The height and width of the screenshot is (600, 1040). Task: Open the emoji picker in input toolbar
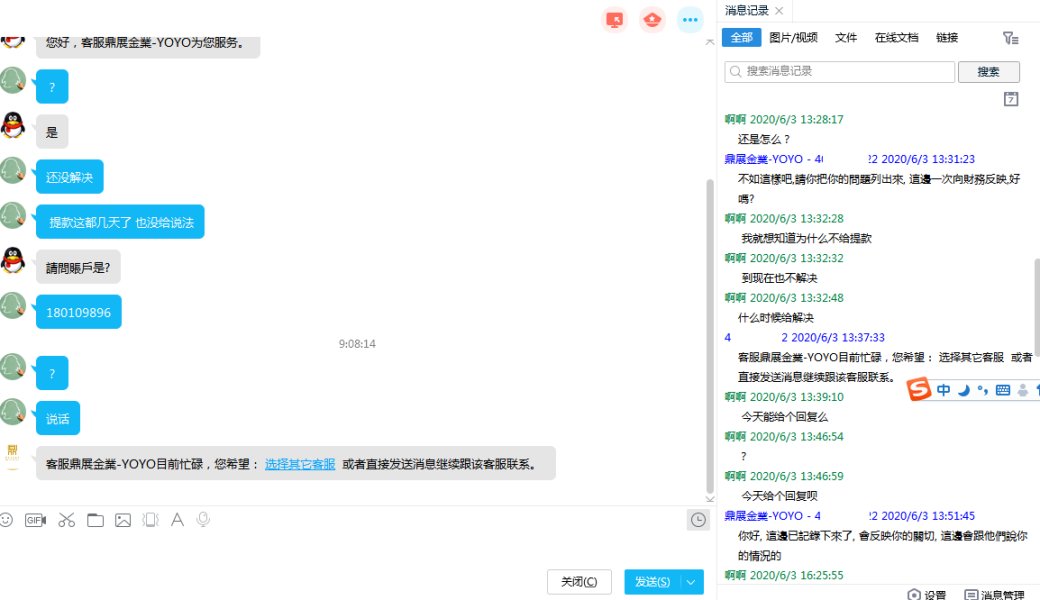[6, 520]
